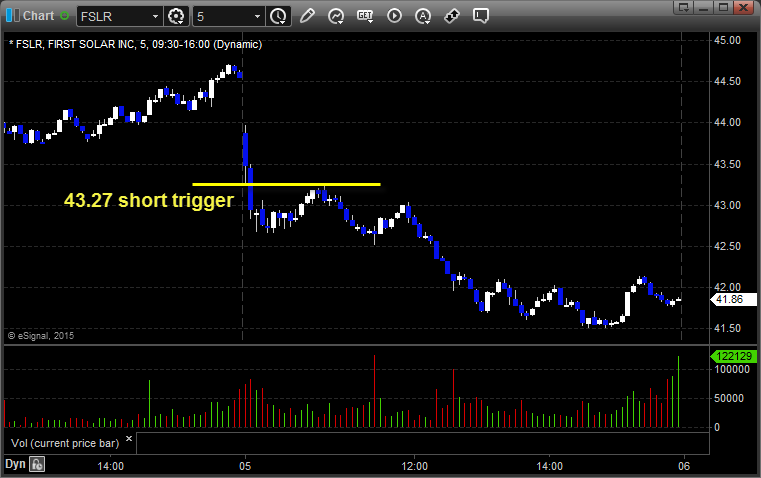Screen dimensions: 761x478
Task: Click the Dyn scaling label
Action: pos(15,464)
